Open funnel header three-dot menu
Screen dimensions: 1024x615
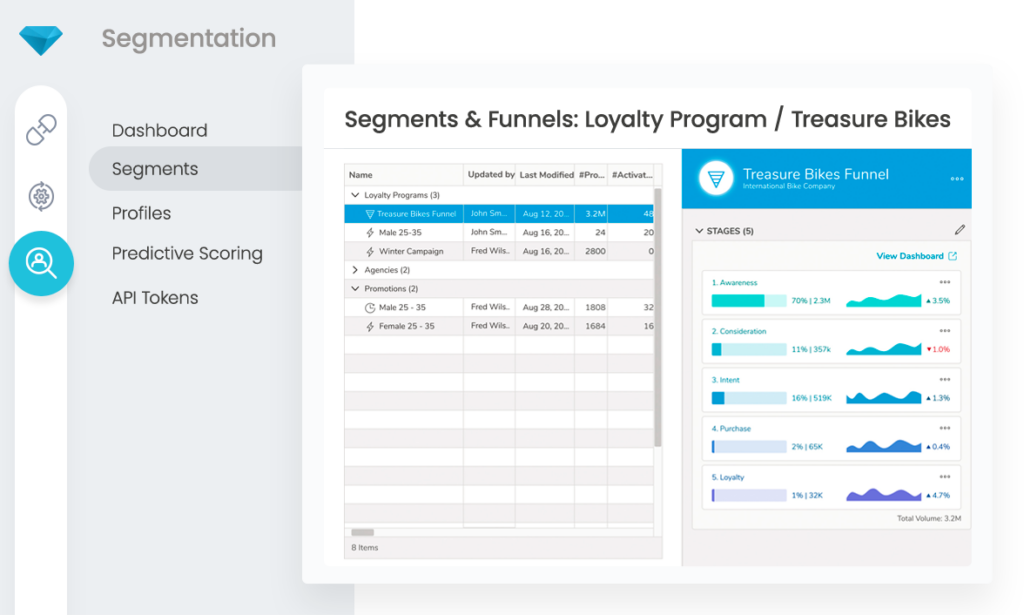click(956, 179)
